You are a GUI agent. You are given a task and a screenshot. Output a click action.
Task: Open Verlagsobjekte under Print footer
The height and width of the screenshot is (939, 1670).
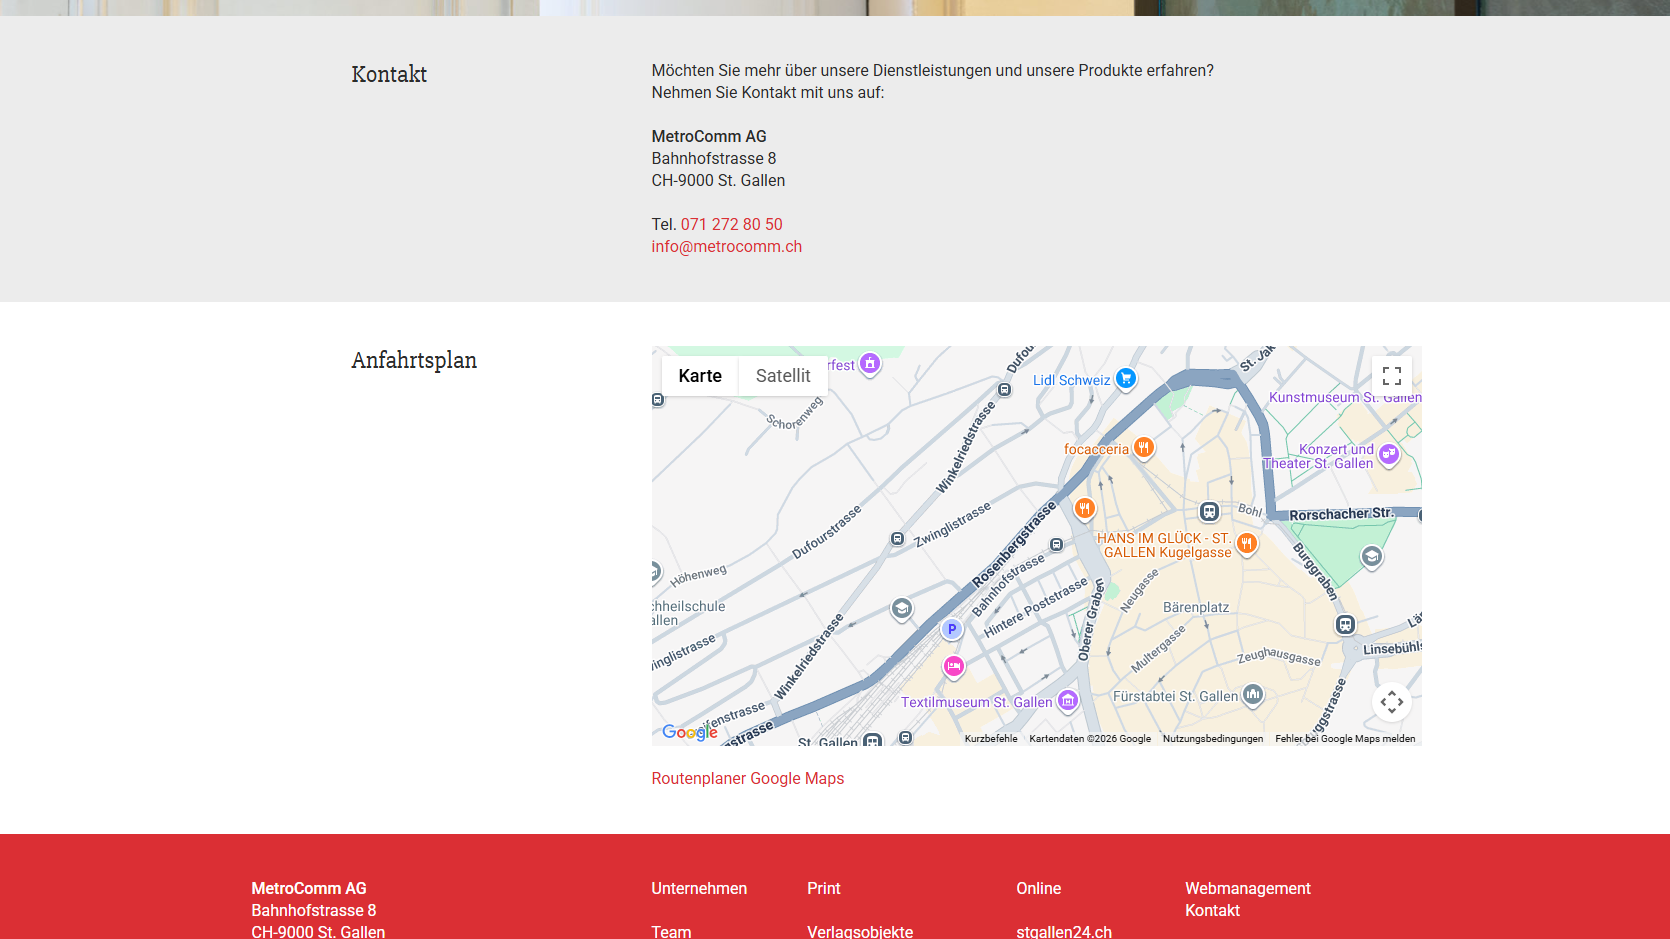[860, 931]
